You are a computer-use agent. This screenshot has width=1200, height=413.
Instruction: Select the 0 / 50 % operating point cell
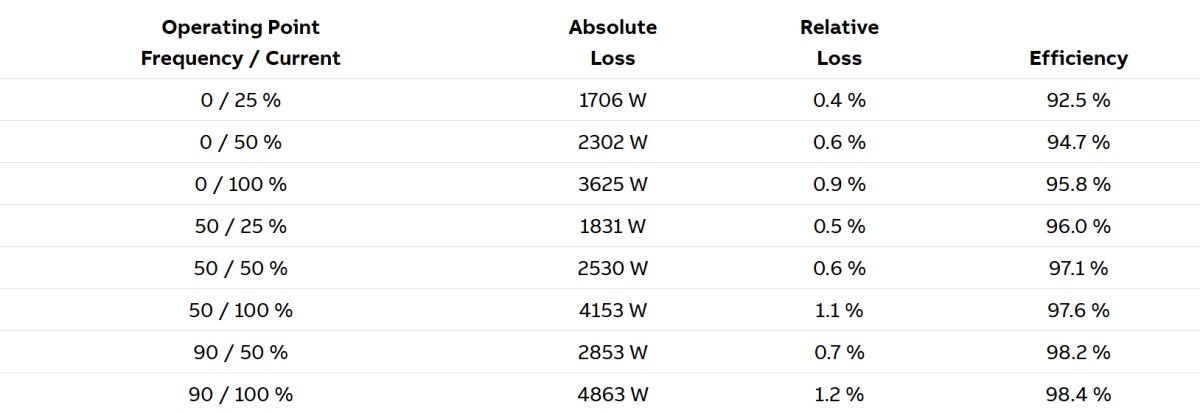point(240,142)
